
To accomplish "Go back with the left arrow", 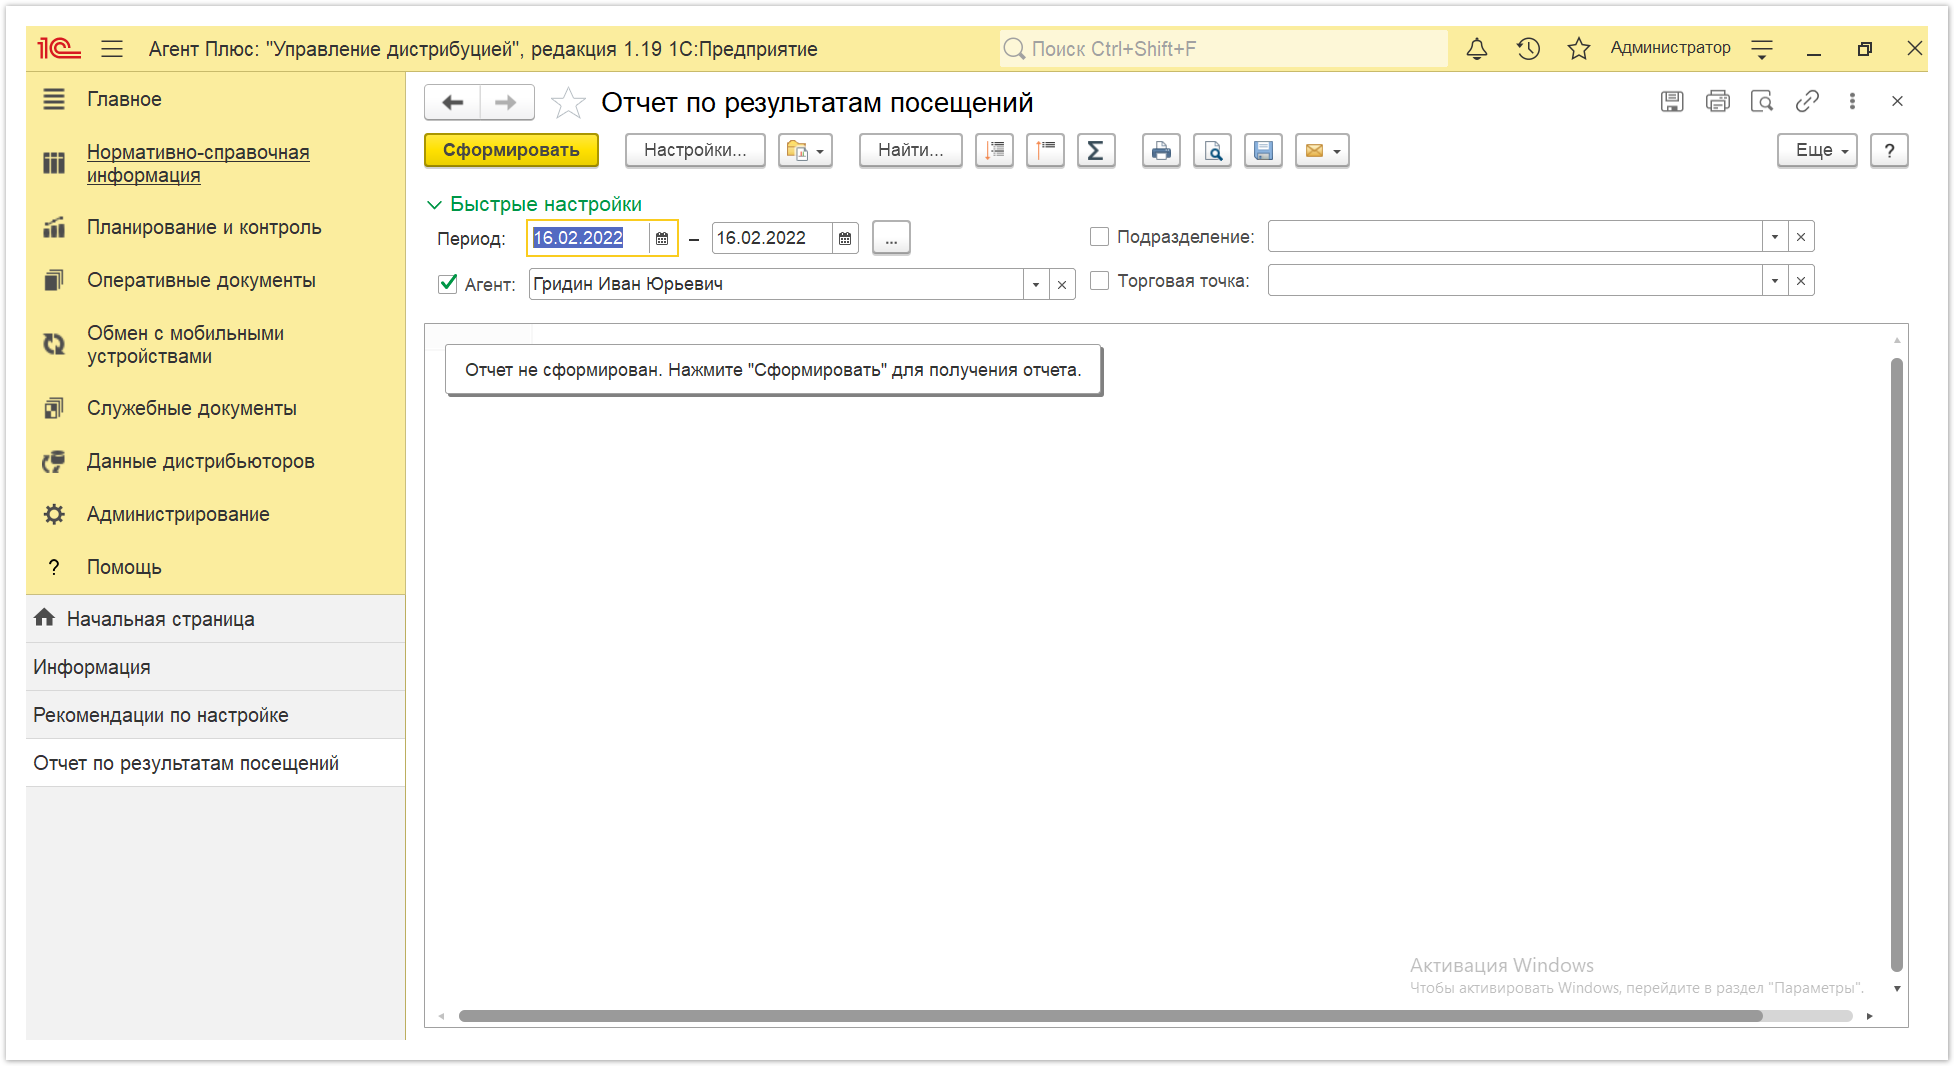I will tap(453, 102).
